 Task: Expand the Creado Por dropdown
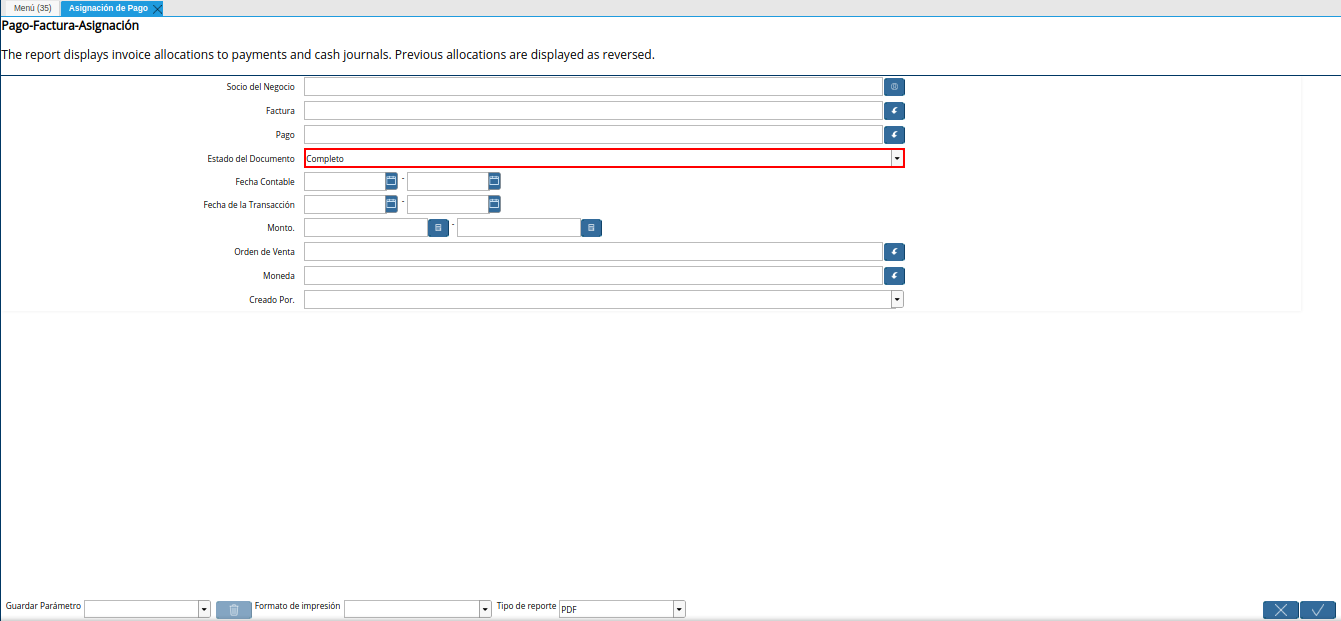coord(897,299)
